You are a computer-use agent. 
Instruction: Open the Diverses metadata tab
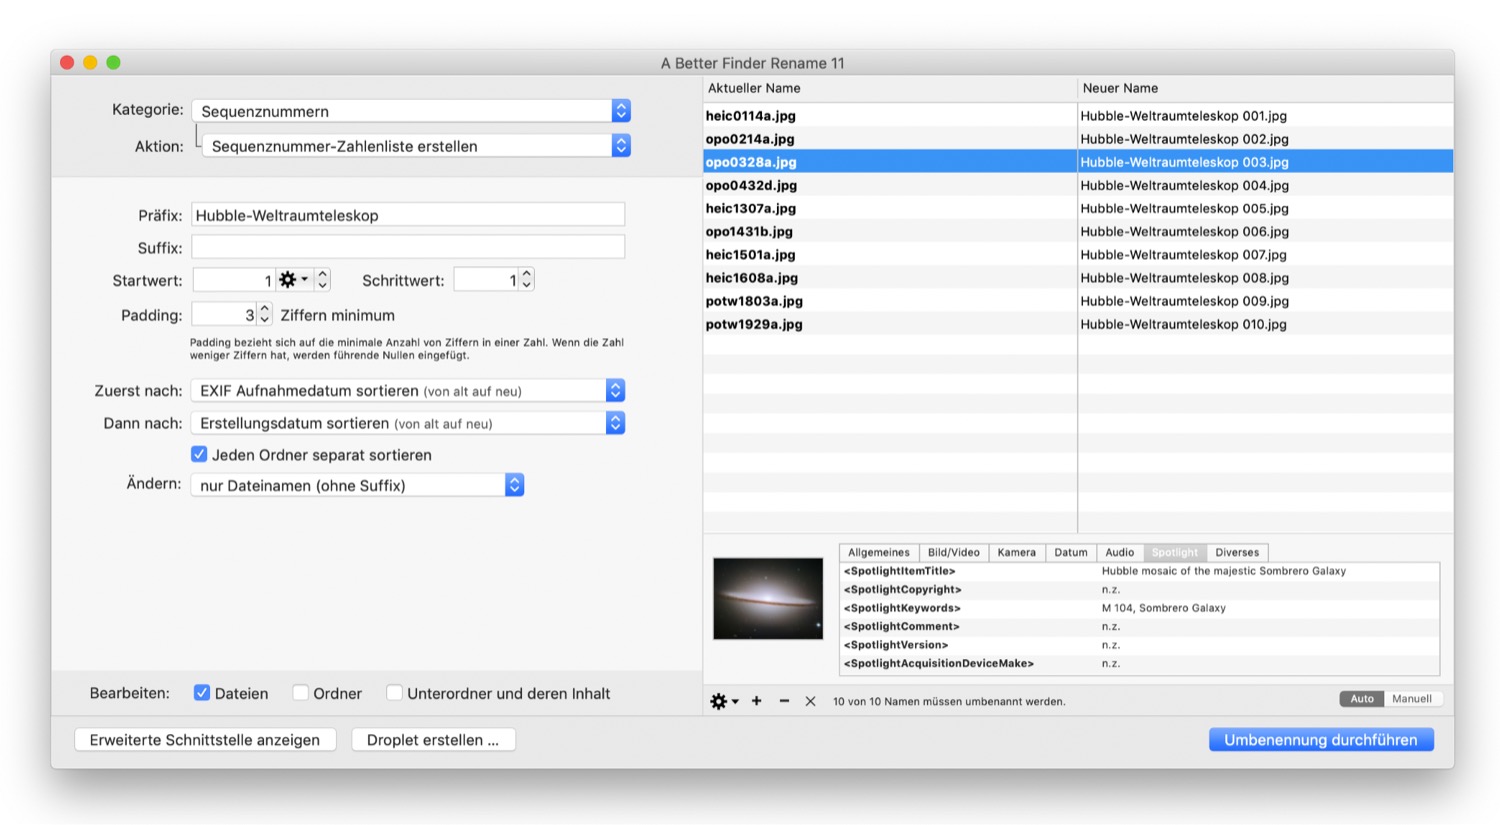coord(1237,552)
